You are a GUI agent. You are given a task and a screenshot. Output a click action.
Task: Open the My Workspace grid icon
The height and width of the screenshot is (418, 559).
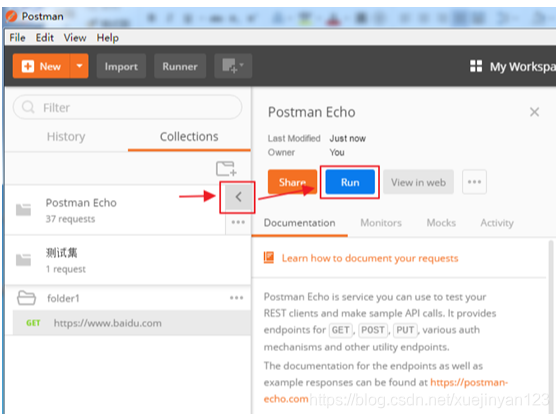click(x=476, y=66)
